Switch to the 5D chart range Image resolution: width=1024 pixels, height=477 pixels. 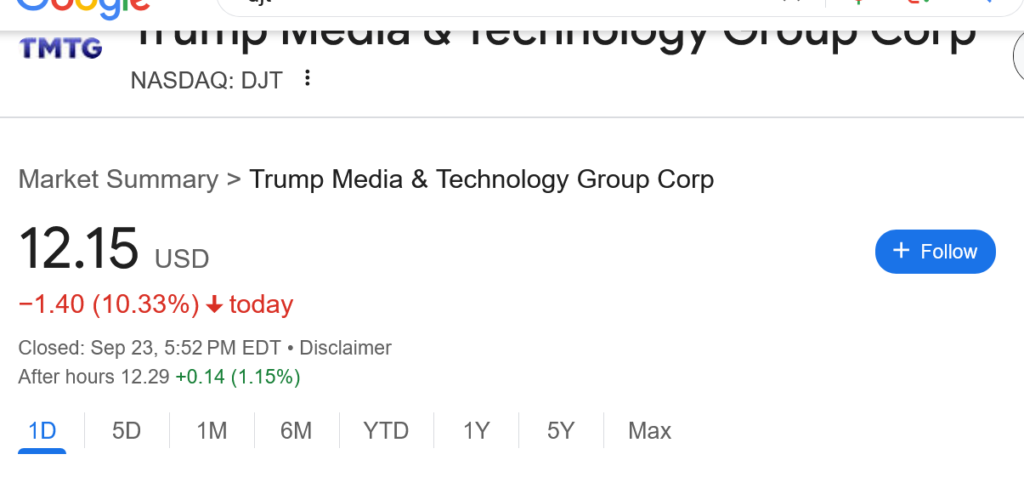coord(126,431)
